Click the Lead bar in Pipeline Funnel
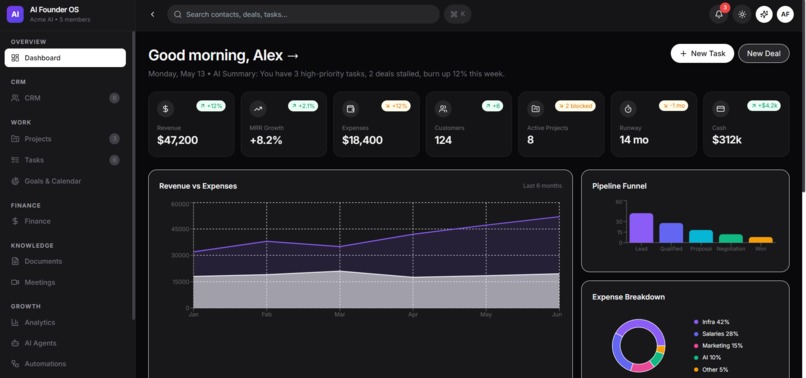The image size is (806, 378). tap(641, 228)
